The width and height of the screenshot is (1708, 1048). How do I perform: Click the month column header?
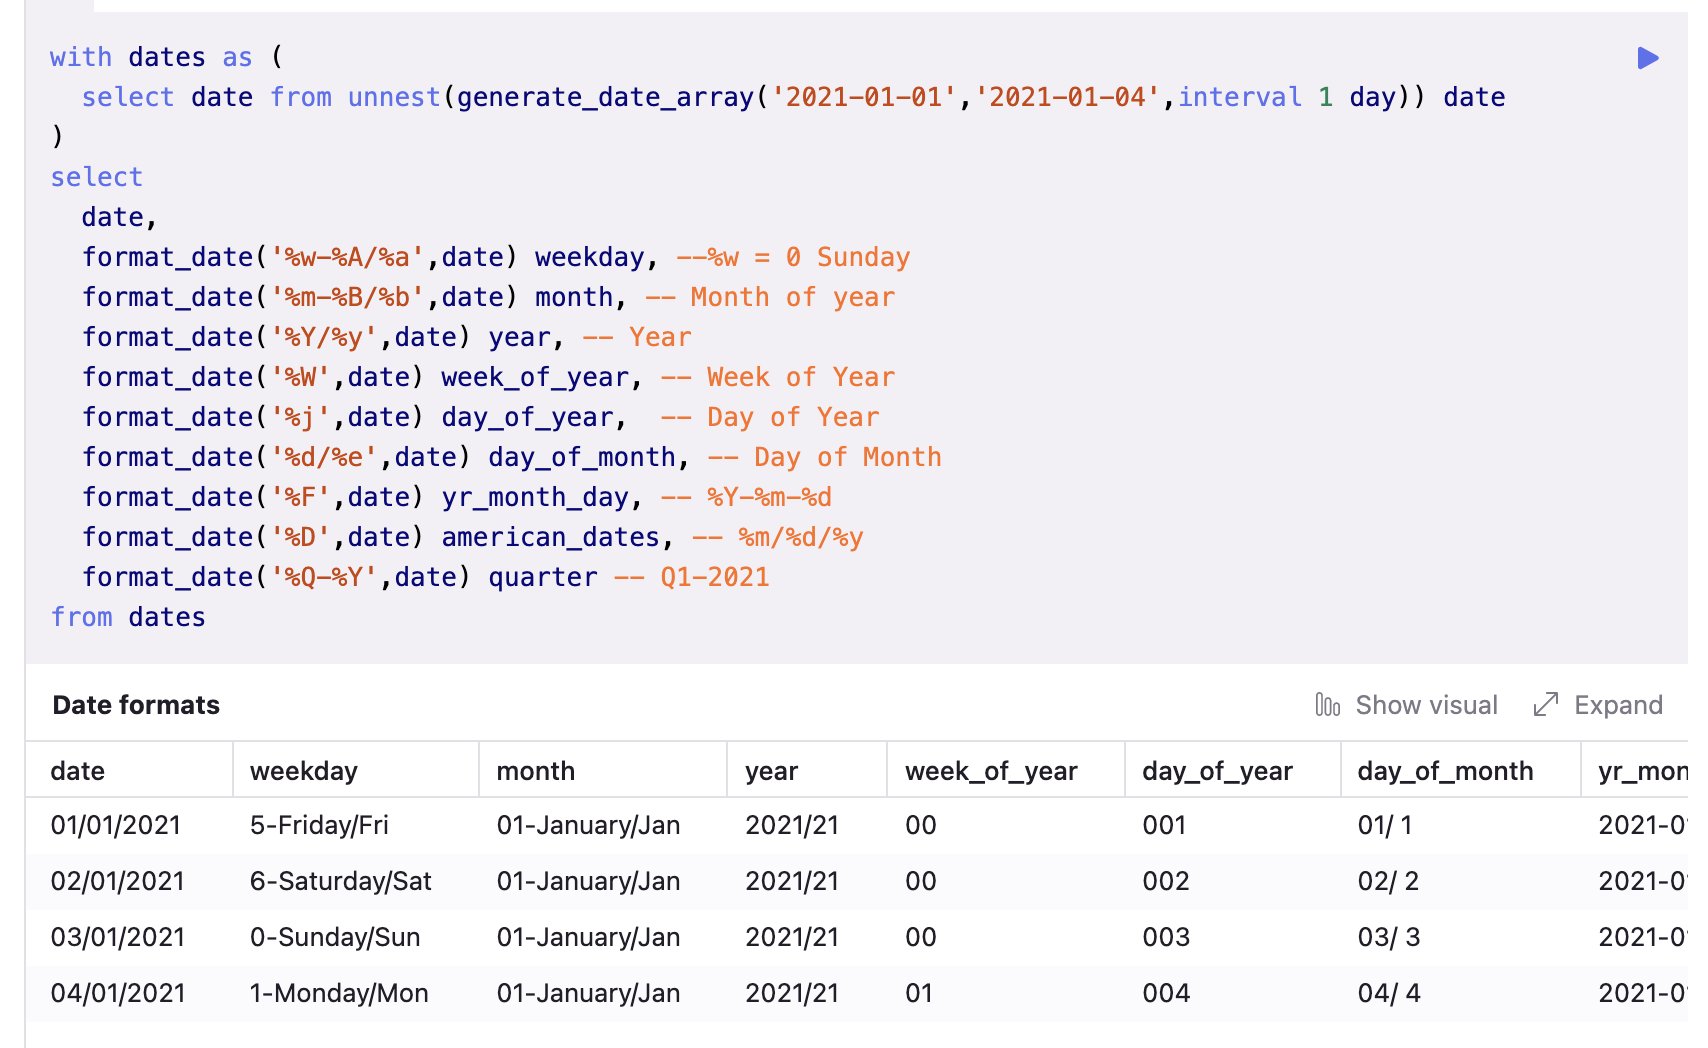click(x=535, y=770)
